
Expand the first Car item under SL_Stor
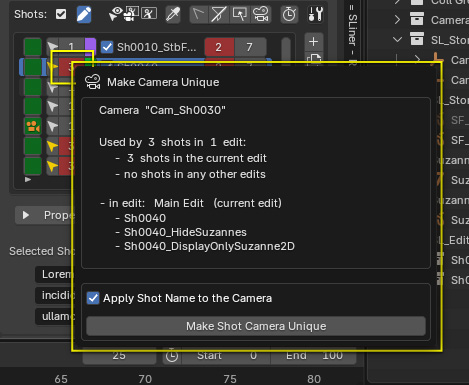pyautogui.click(x=417, y=60)
